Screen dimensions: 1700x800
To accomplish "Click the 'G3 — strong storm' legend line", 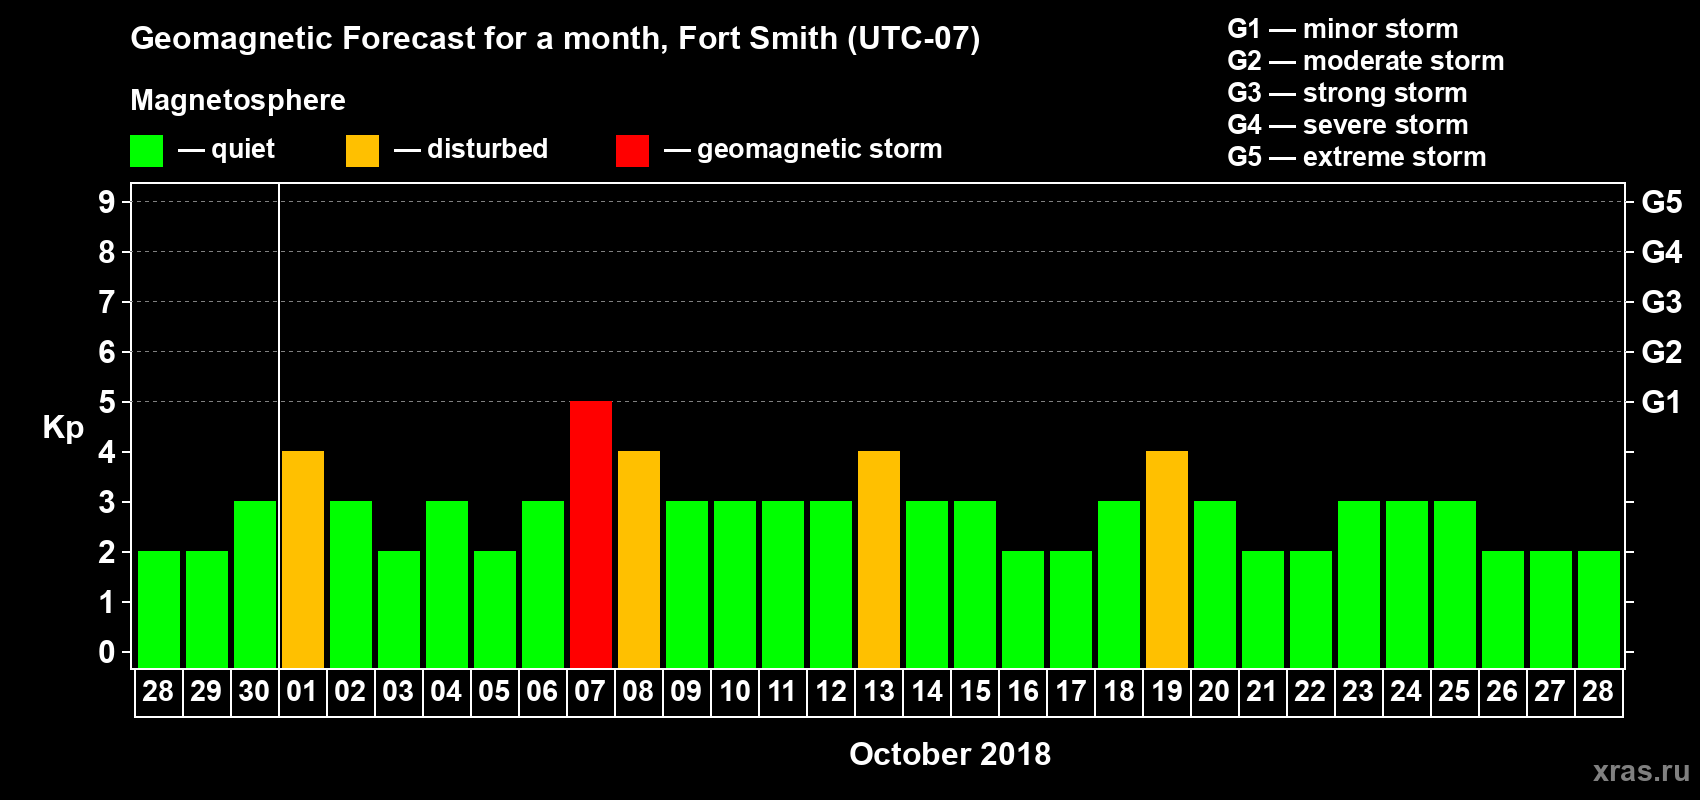I will tap(1347, 93).
